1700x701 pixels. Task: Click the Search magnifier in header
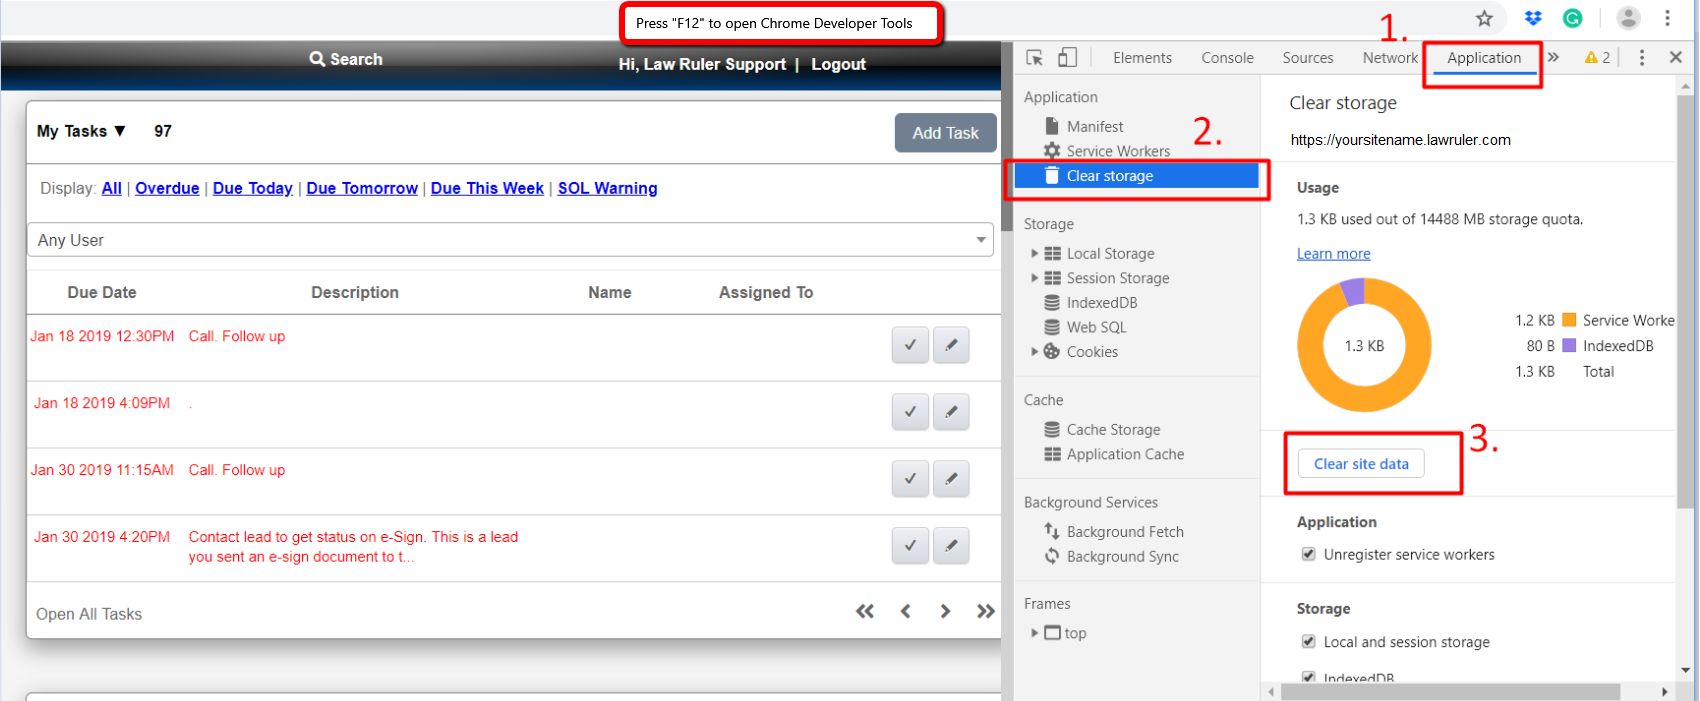317,59
